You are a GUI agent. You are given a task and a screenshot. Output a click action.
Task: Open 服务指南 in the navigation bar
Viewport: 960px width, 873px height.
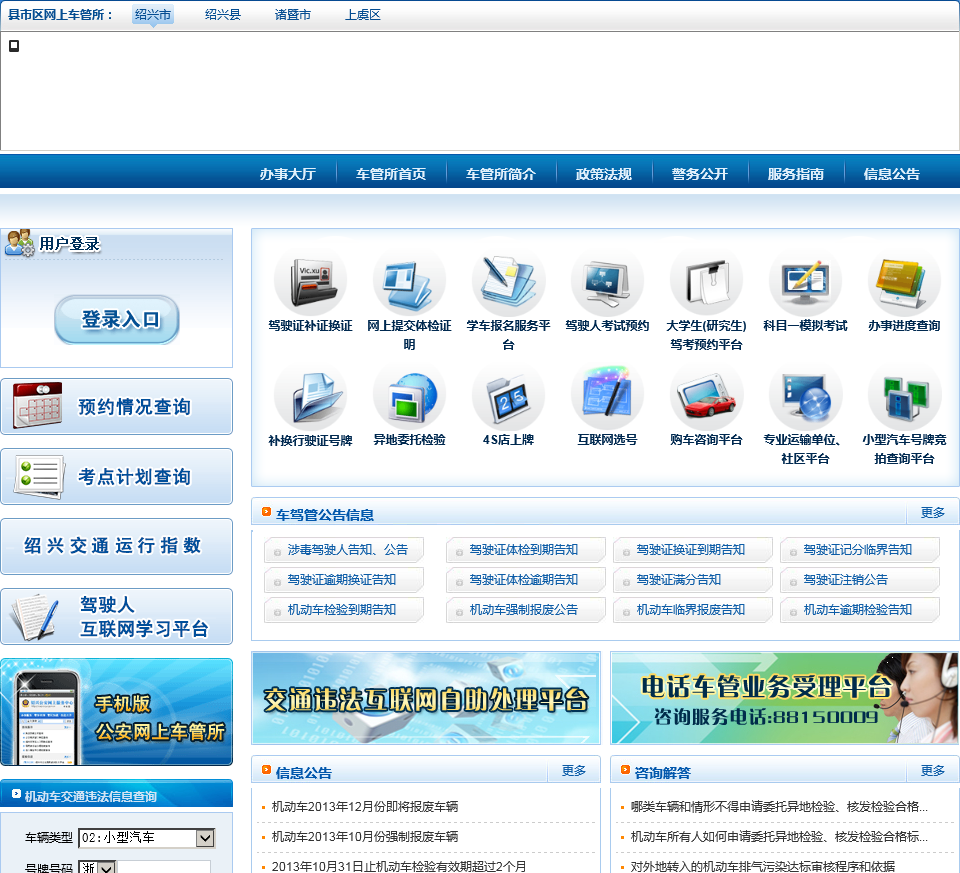[795, 174]
